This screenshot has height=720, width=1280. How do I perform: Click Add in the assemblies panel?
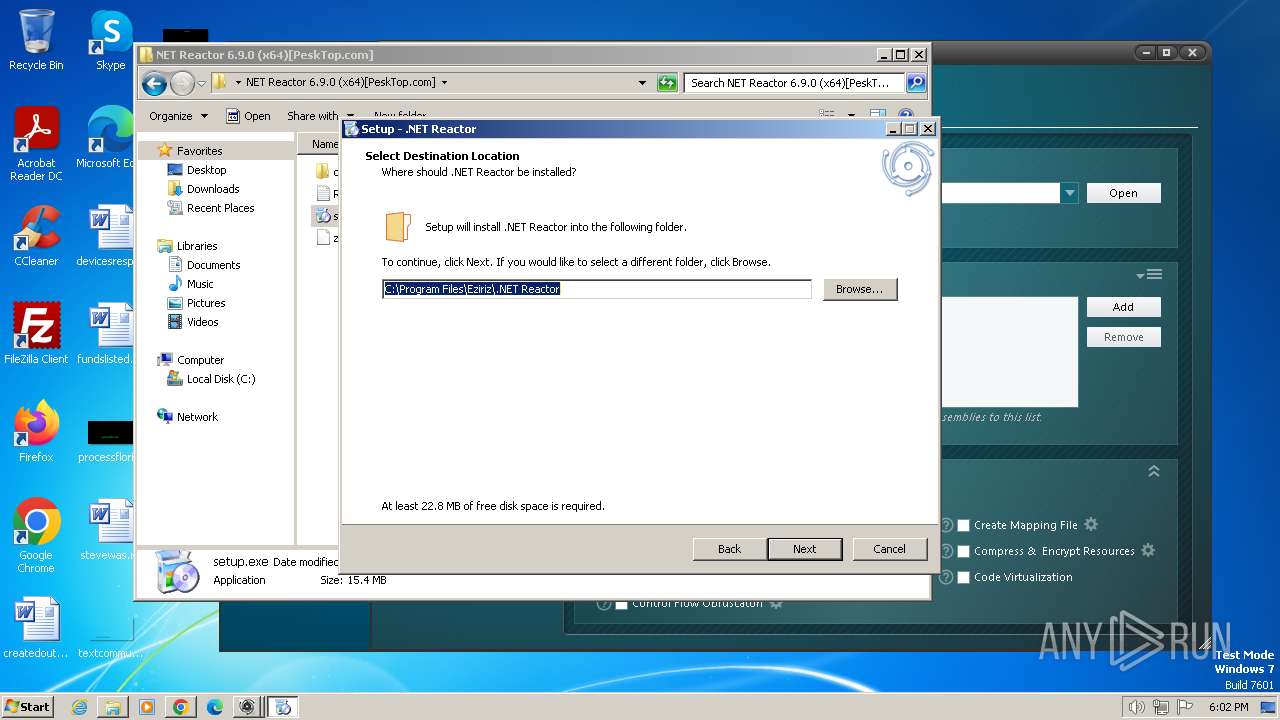[1124, 307]
